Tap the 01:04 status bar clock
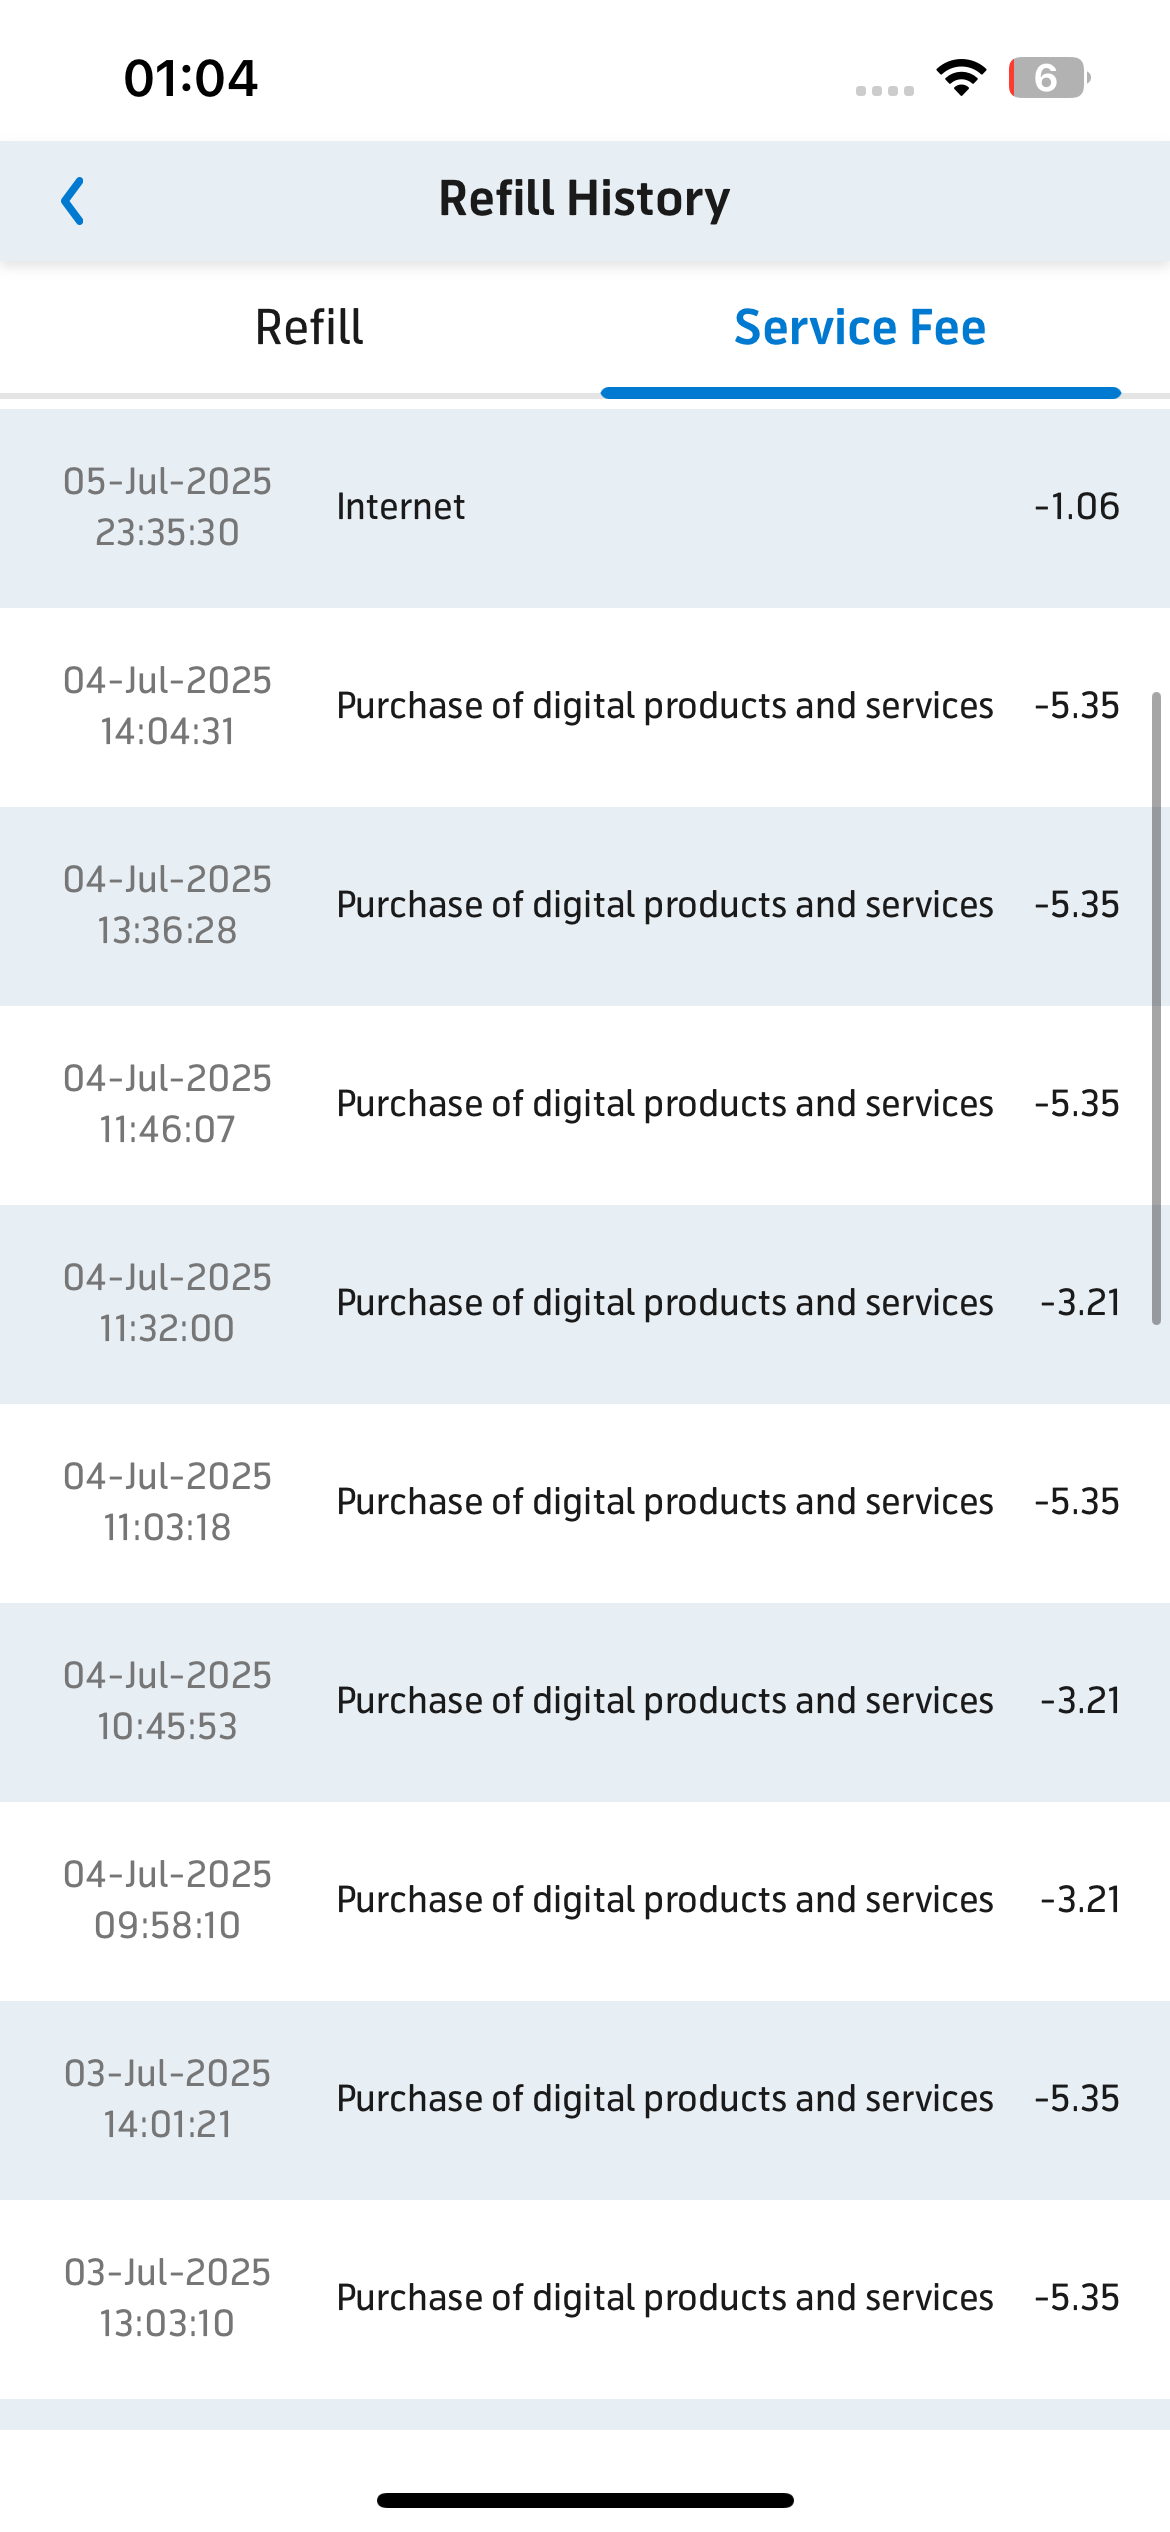1170x2532 pixels. click(x=190, y=78)
